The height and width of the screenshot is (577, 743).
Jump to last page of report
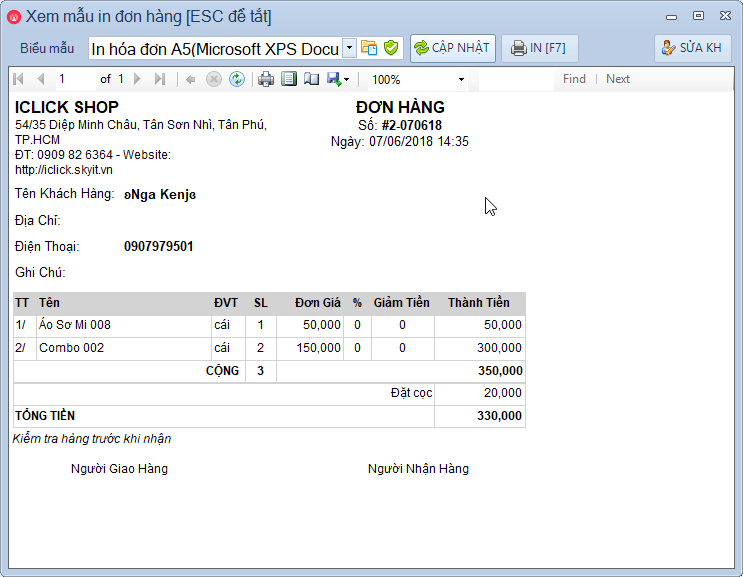coord(160,79)
